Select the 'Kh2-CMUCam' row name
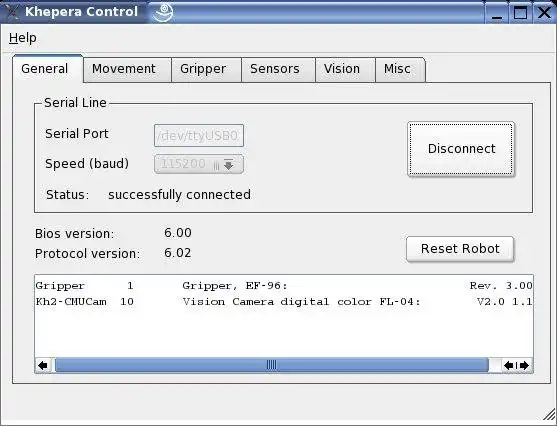The width and height of the screenshot is (557, 426). pos(71,302)
